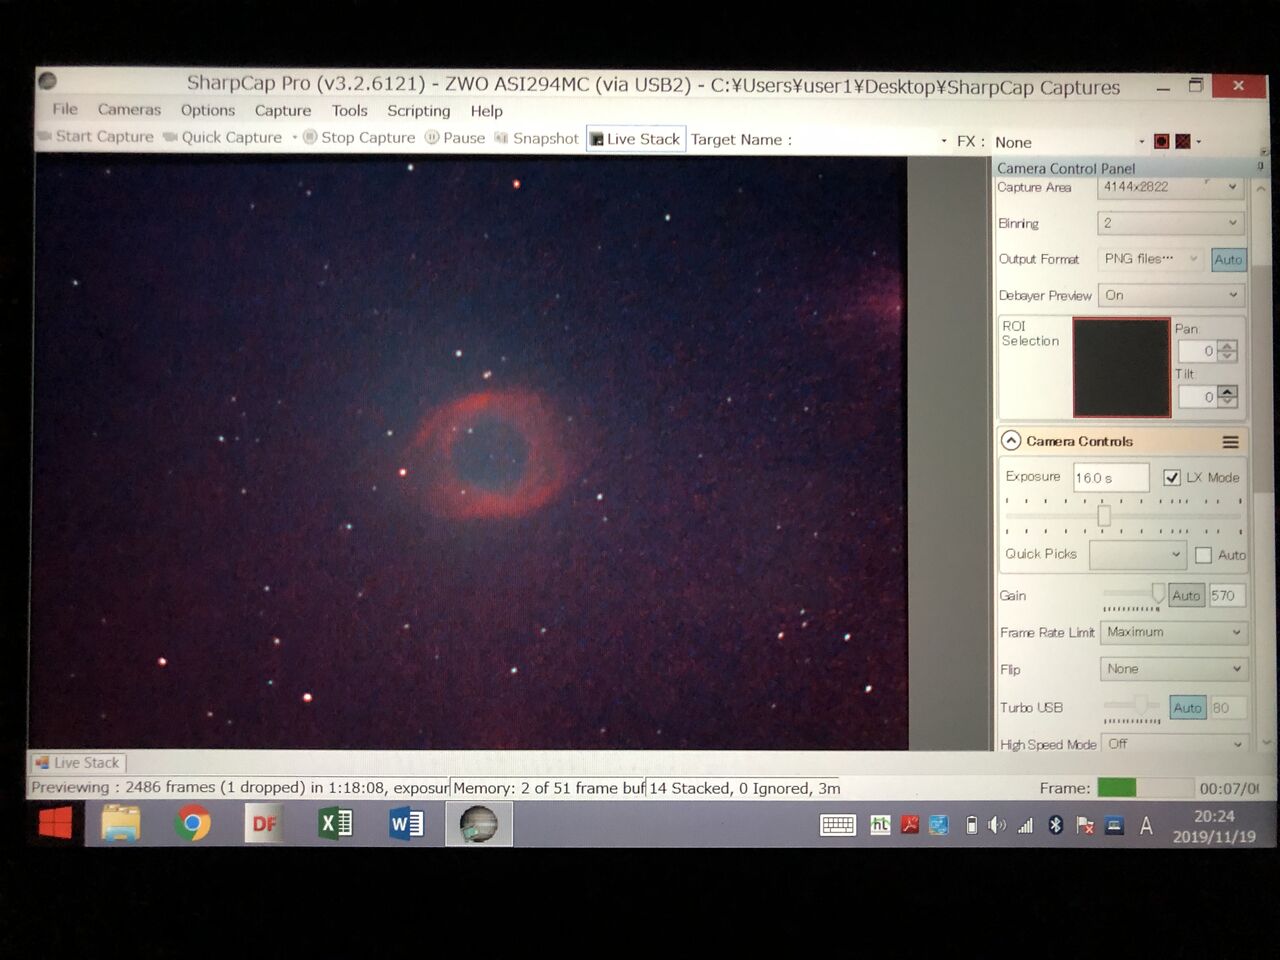Click the Exposure time input field
The image size is (1280, 960).
point(1109,478)
